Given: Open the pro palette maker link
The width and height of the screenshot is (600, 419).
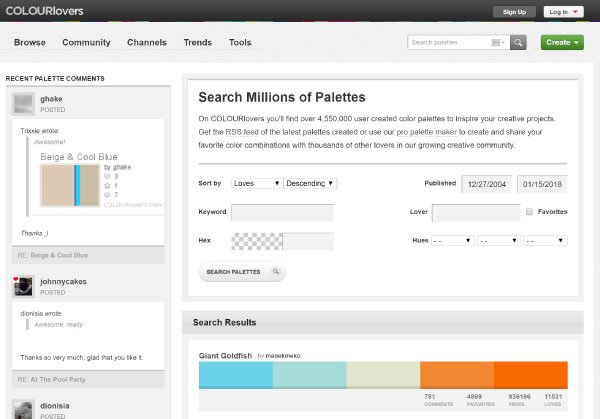Looking at the screenshot, I should 427,132.
